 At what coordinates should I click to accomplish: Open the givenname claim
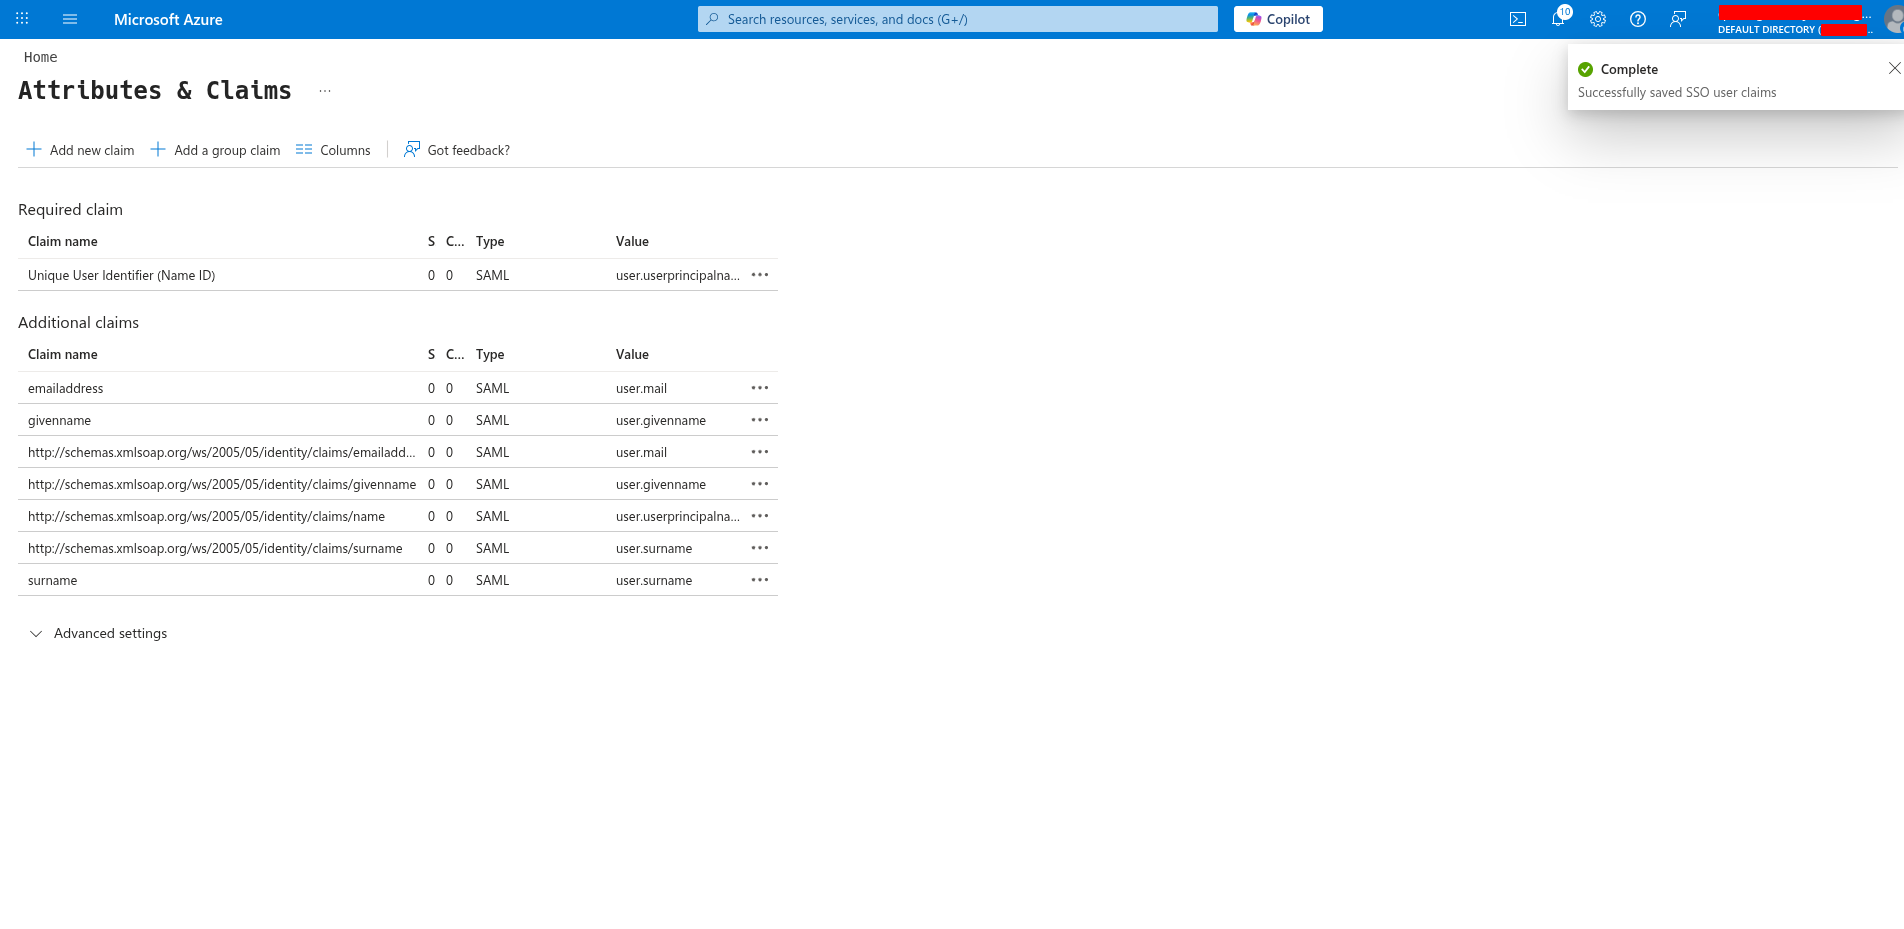(x=59, y=420)
